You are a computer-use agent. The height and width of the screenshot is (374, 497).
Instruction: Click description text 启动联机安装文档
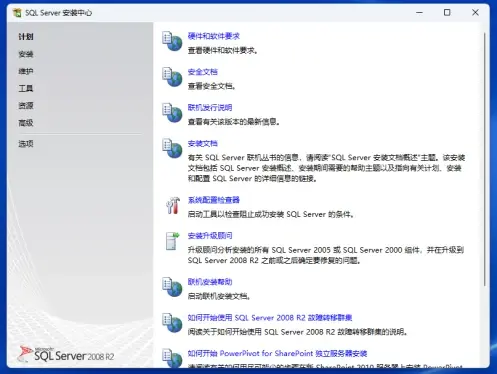pyautogui.click(x=219, y=296)
